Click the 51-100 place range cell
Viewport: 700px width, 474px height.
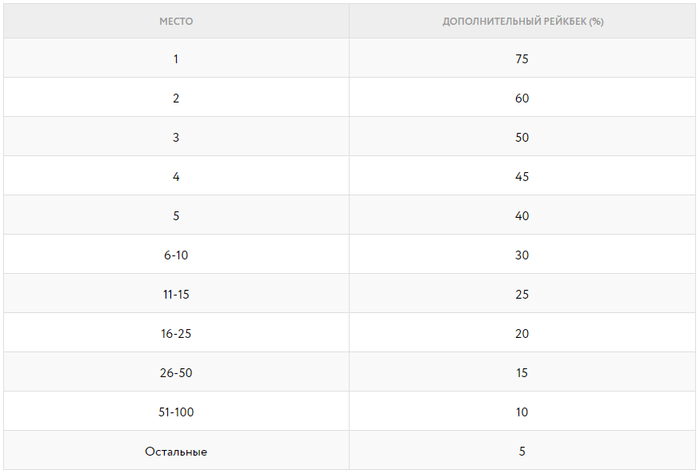point(176,412)
